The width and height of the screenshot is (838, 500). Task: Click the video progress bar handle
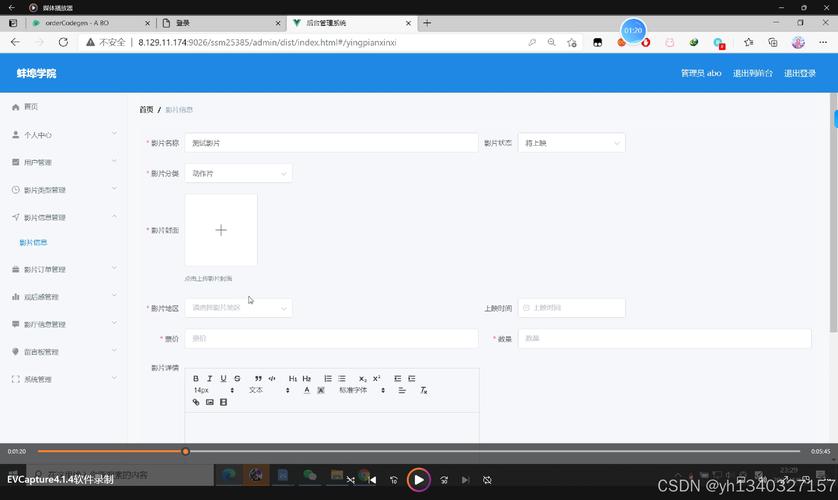click(x=185, y=451)
